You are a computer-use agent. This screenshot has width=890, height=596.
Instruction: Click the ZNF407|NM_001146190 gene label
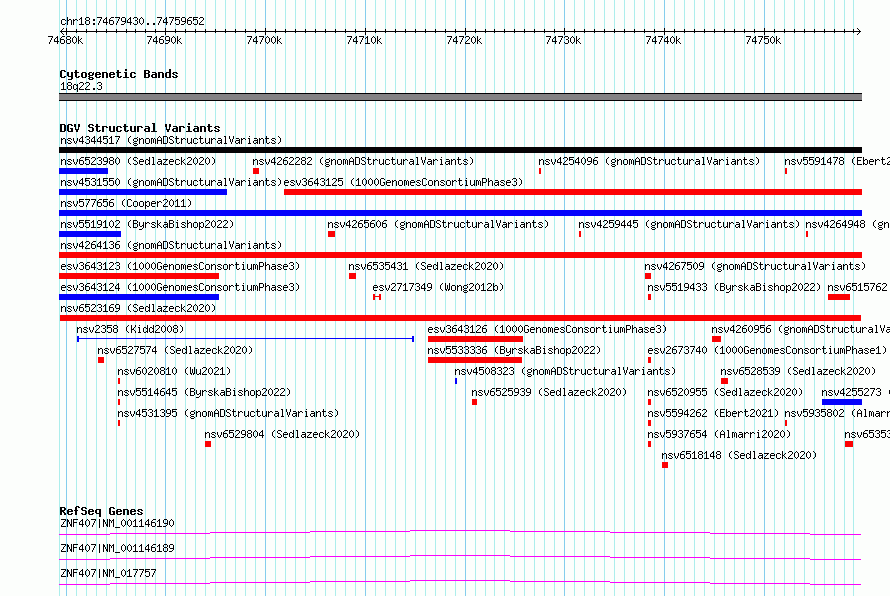117,523
